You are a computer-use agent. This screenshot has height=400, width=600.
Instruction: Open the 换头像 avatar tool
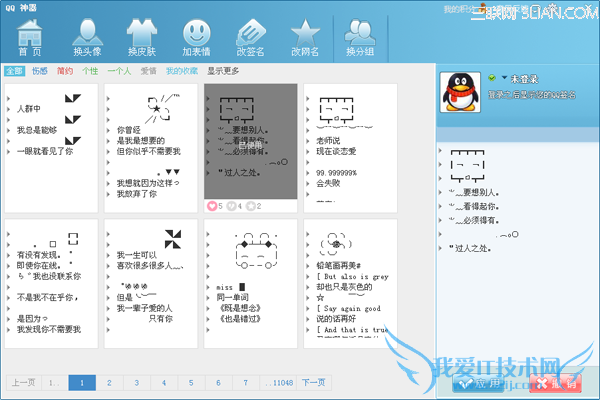coord(88,38)
